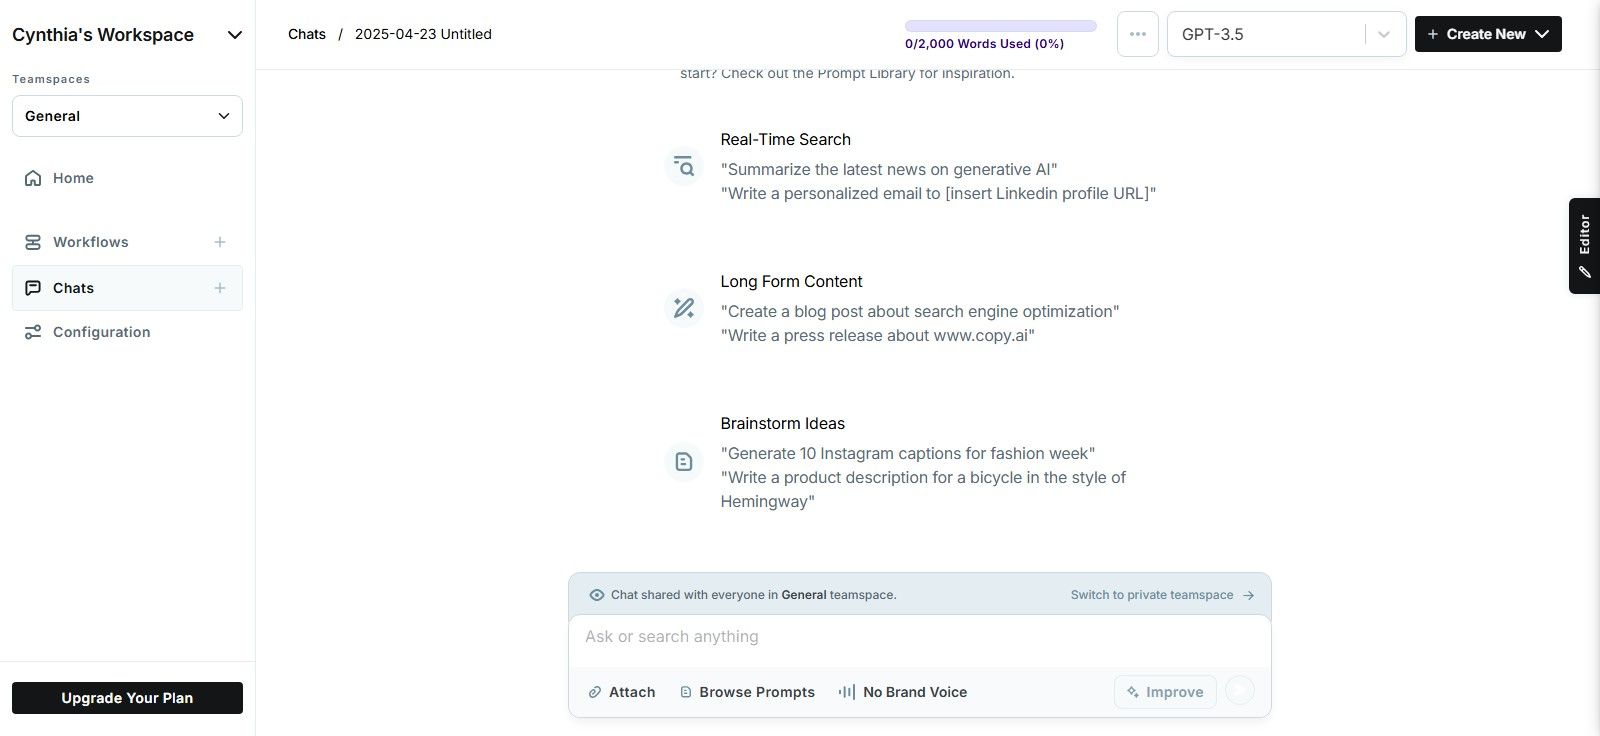Click the eye icon for shared chat
The height and width of the screenshot is (736, 1600).
coord(597,595)
